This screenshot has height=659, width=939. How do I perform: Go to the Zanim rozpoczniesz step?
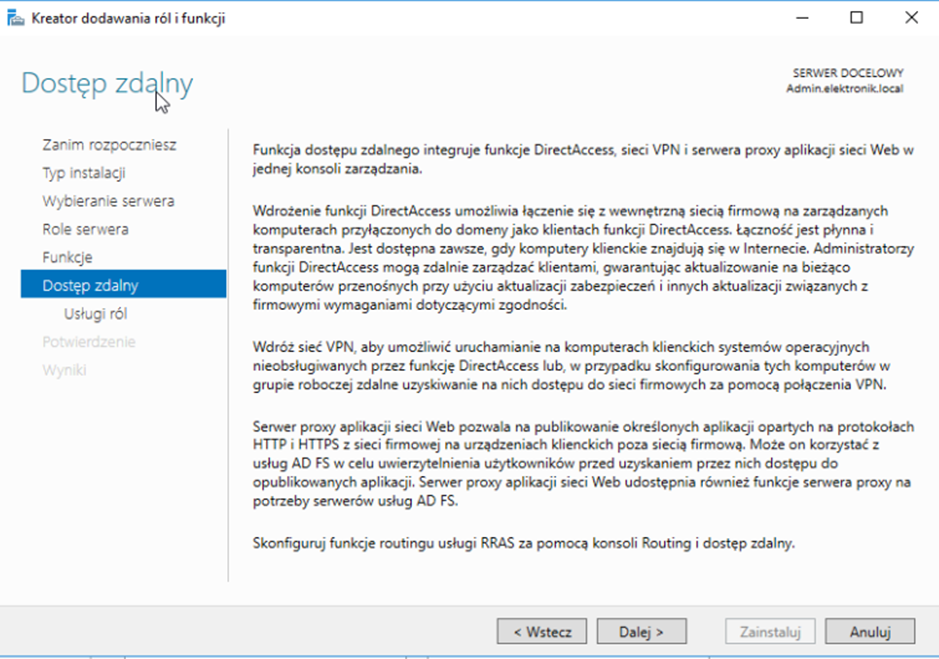click(109, 145)
